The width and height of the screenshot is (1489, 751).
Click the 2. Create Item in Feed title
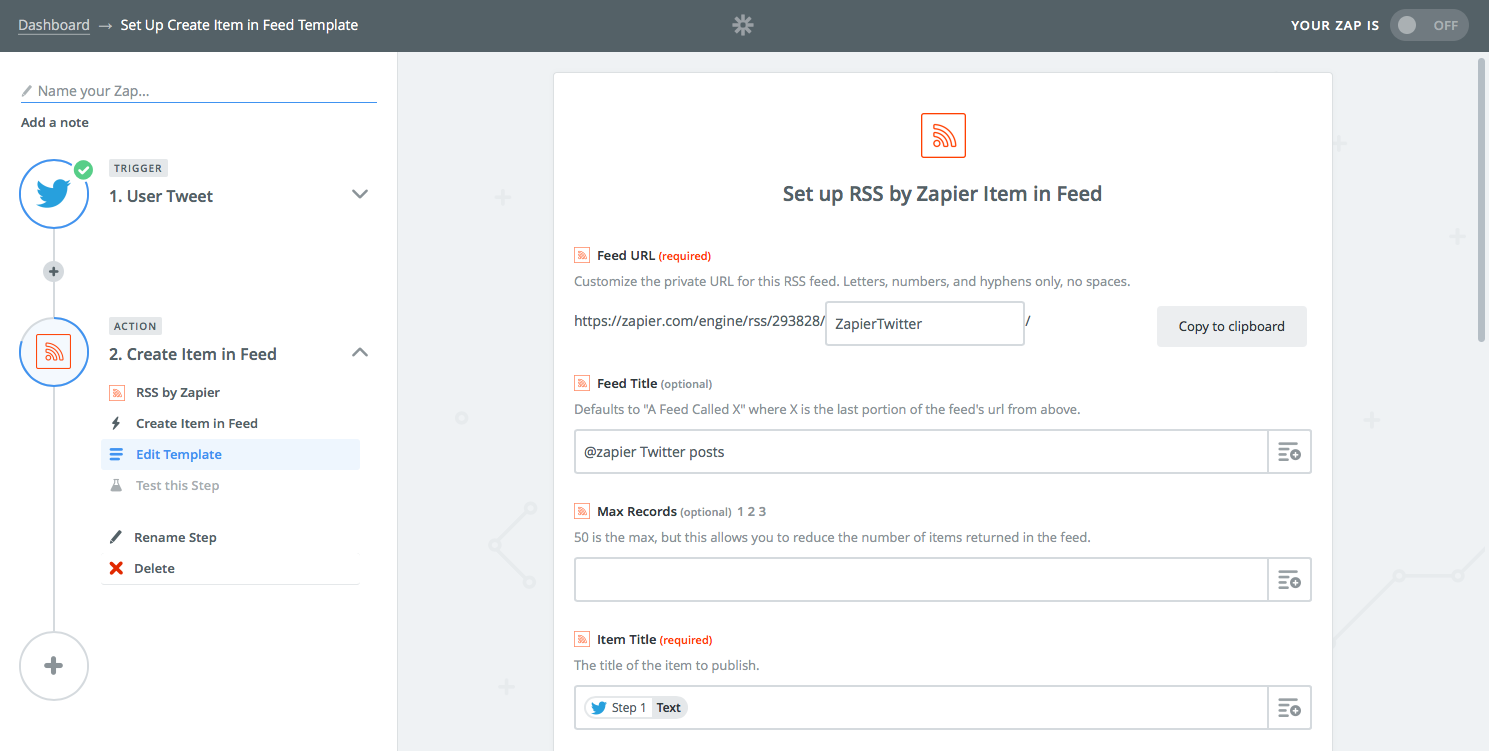tap(193, 354)
